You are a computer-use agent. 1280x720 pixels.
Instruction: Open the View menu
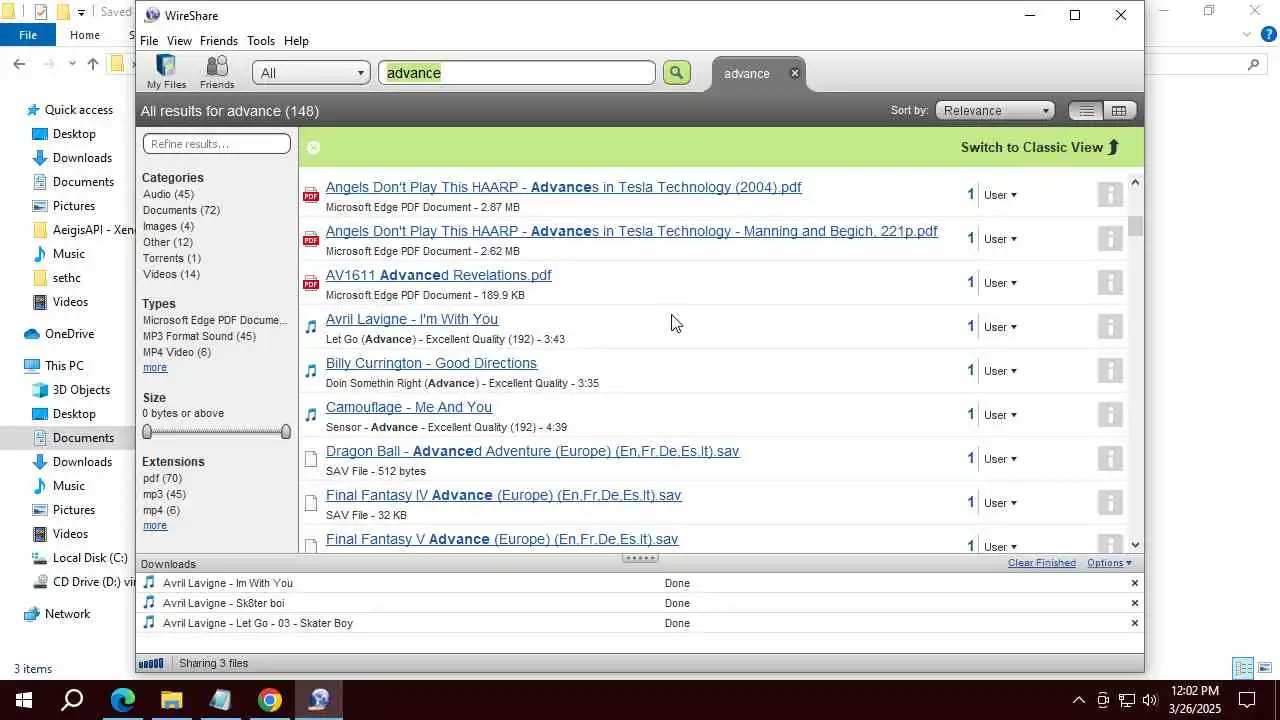179,41
